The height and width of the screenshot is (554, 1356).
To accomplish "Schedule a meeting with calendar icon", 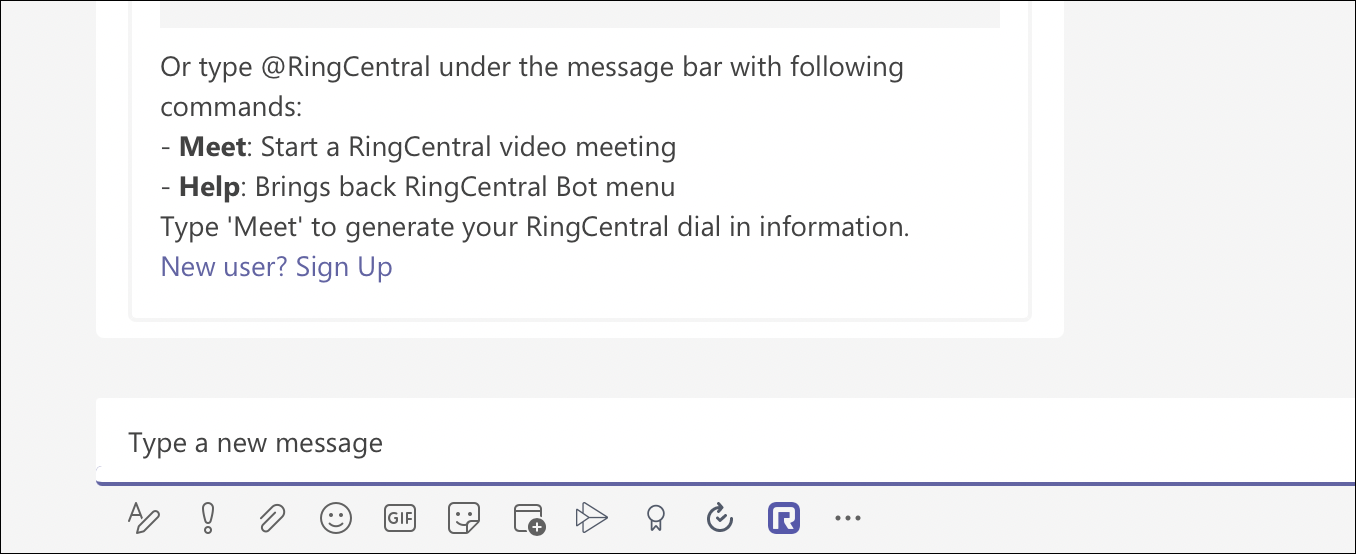I will tap(529, 517).
